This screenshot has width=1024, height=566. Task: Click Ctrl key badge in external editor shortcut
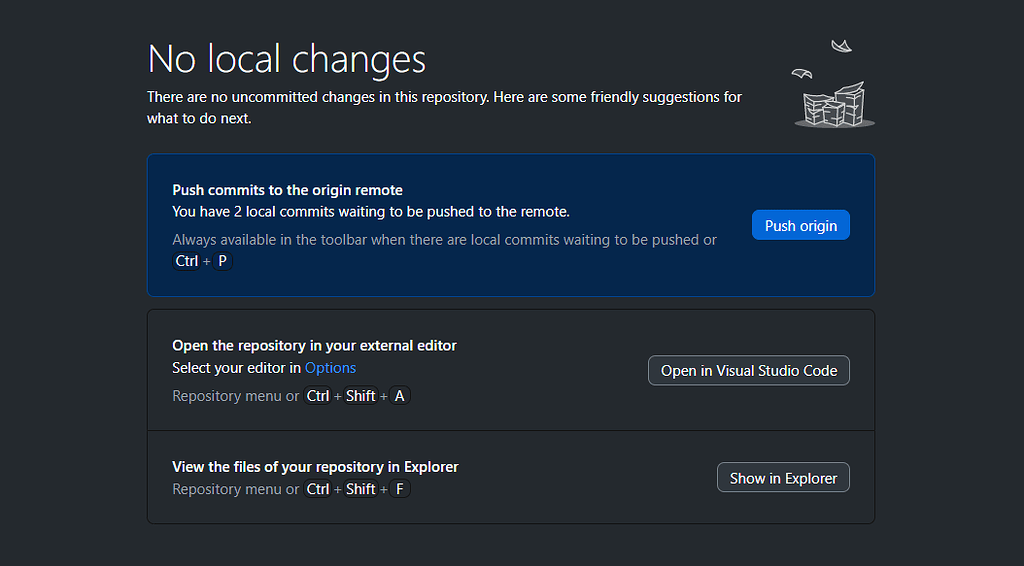click(x=318, y=396)
